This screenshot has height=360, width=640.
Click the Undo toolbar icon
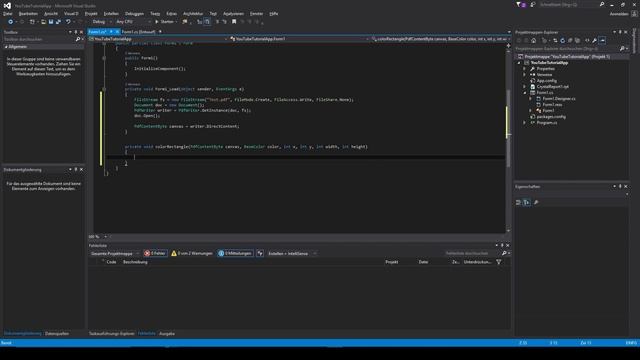tap(68, 22)
